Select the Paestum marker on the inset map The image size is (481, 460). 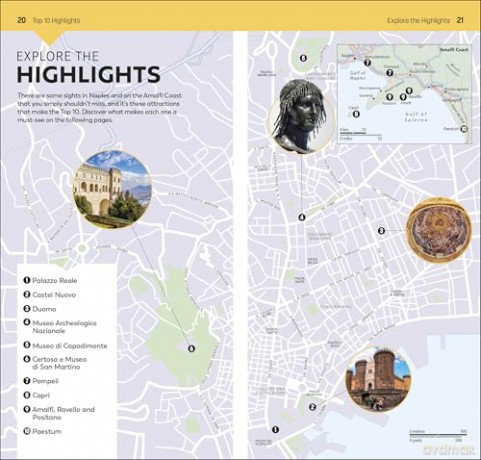pyautogui.click(x=464, y=129)
